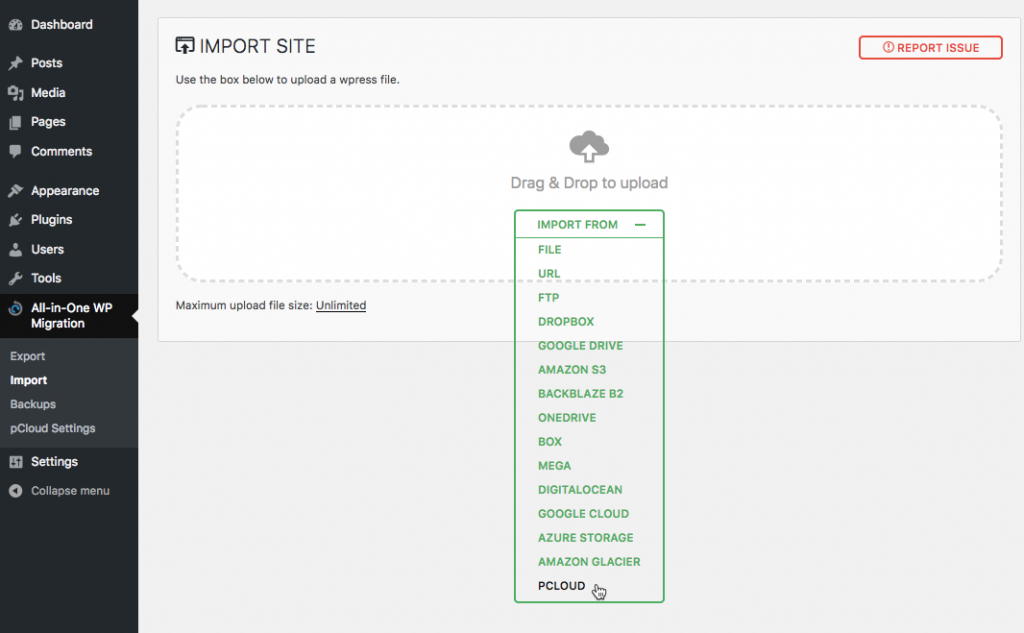Open Comments in sidebar
The image size is (1024, 633).
(61, 152)
